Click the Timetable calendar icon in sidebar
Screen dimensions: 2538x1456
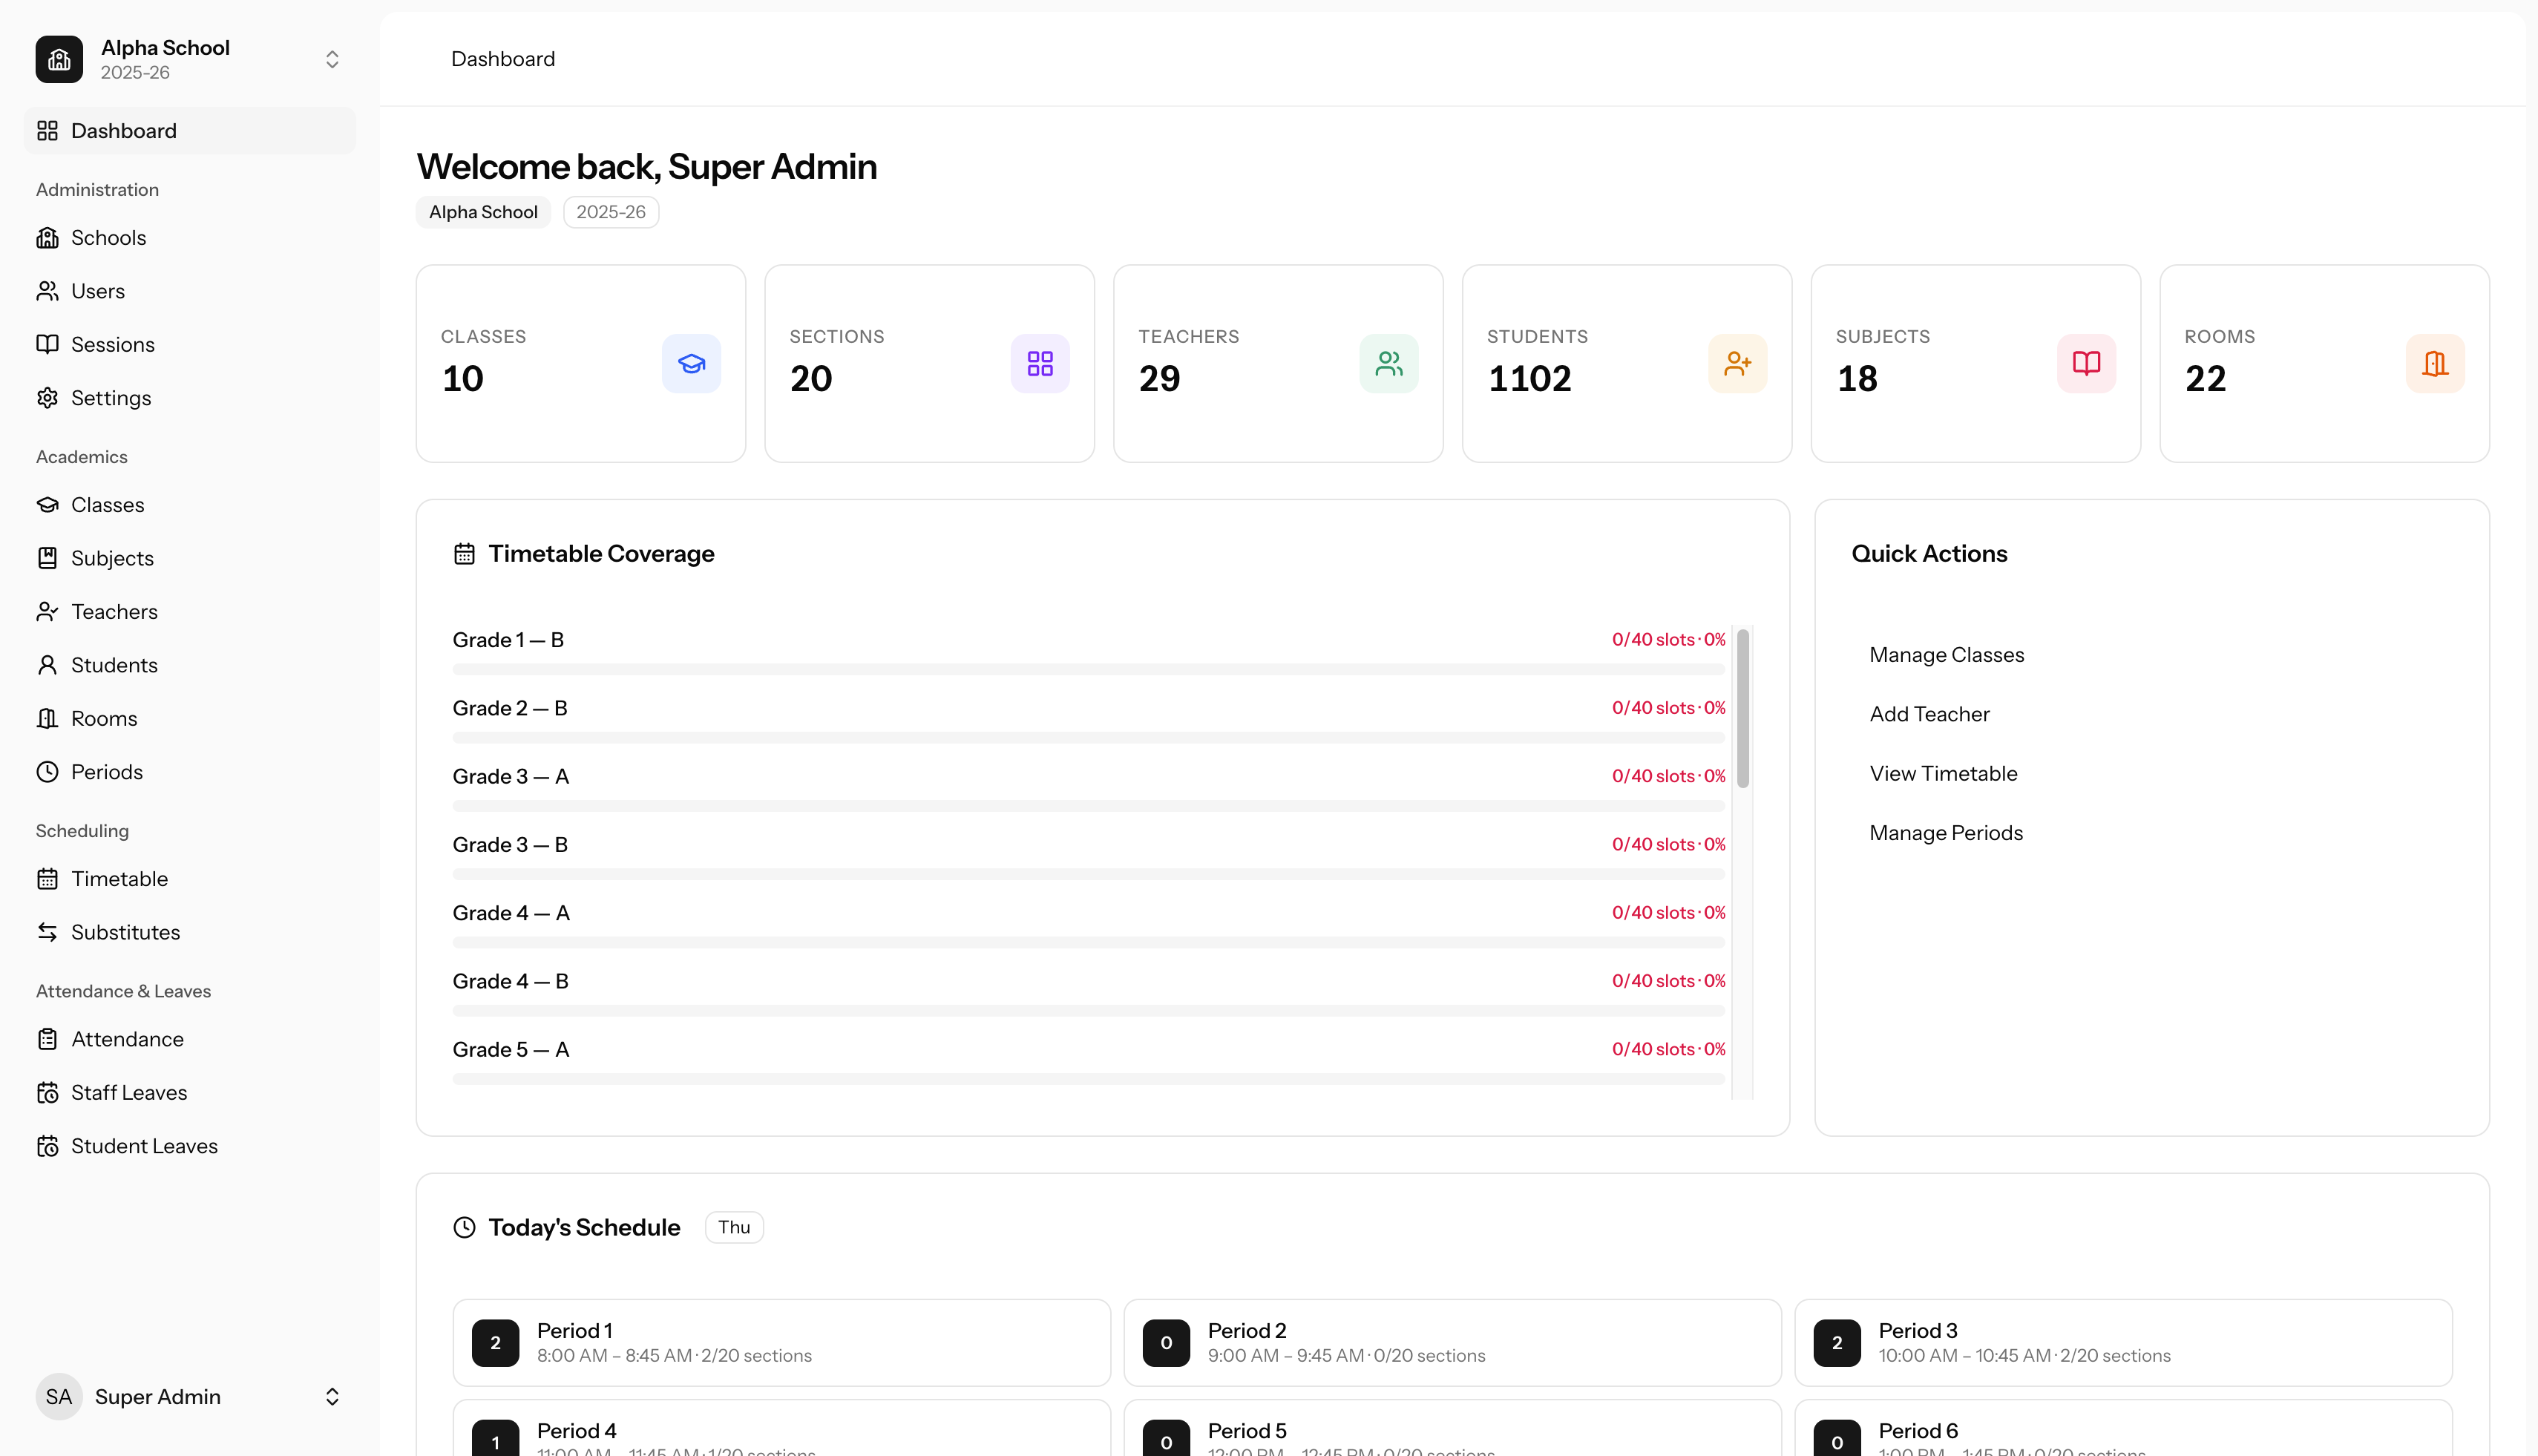(x=48, y=878)
